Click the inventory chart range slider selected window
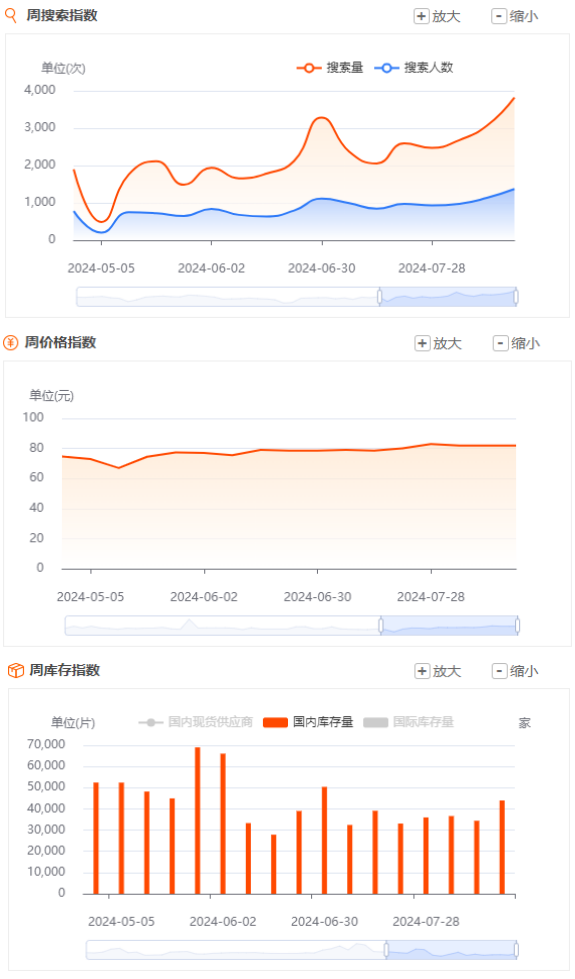This screenshot has width=575, height=979. (x=451, y=950)
